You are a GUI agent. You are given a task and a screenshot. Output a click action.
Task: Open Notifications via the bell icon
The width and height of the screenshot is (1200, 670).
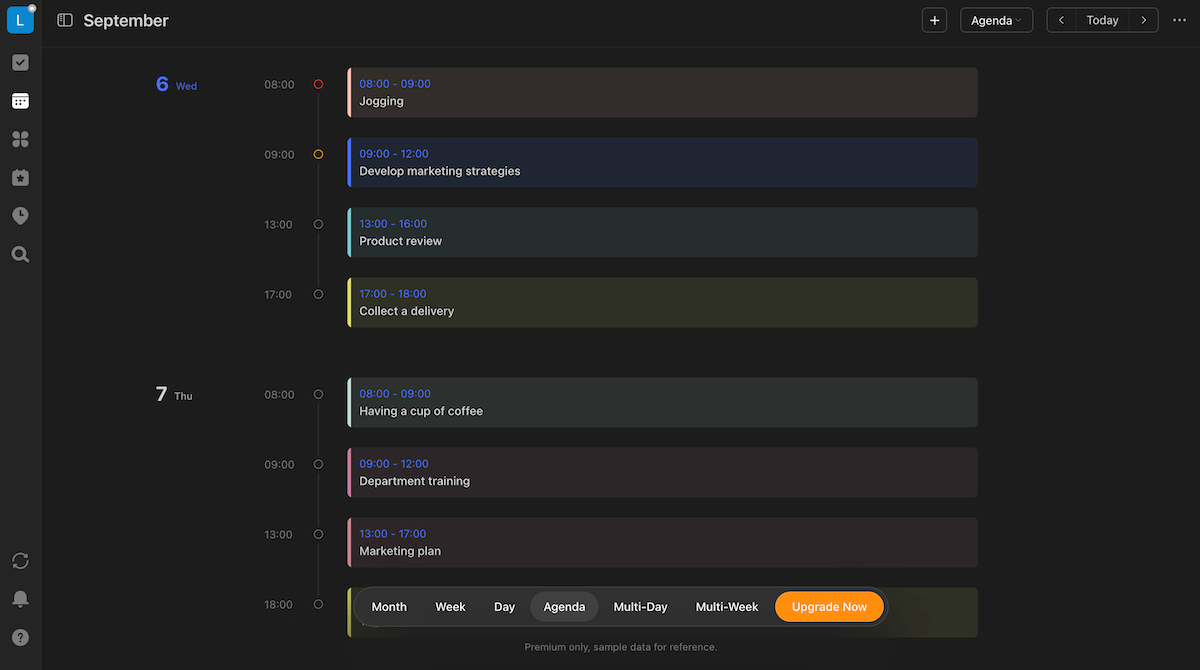pyautogui.click(x=20, y=598)
